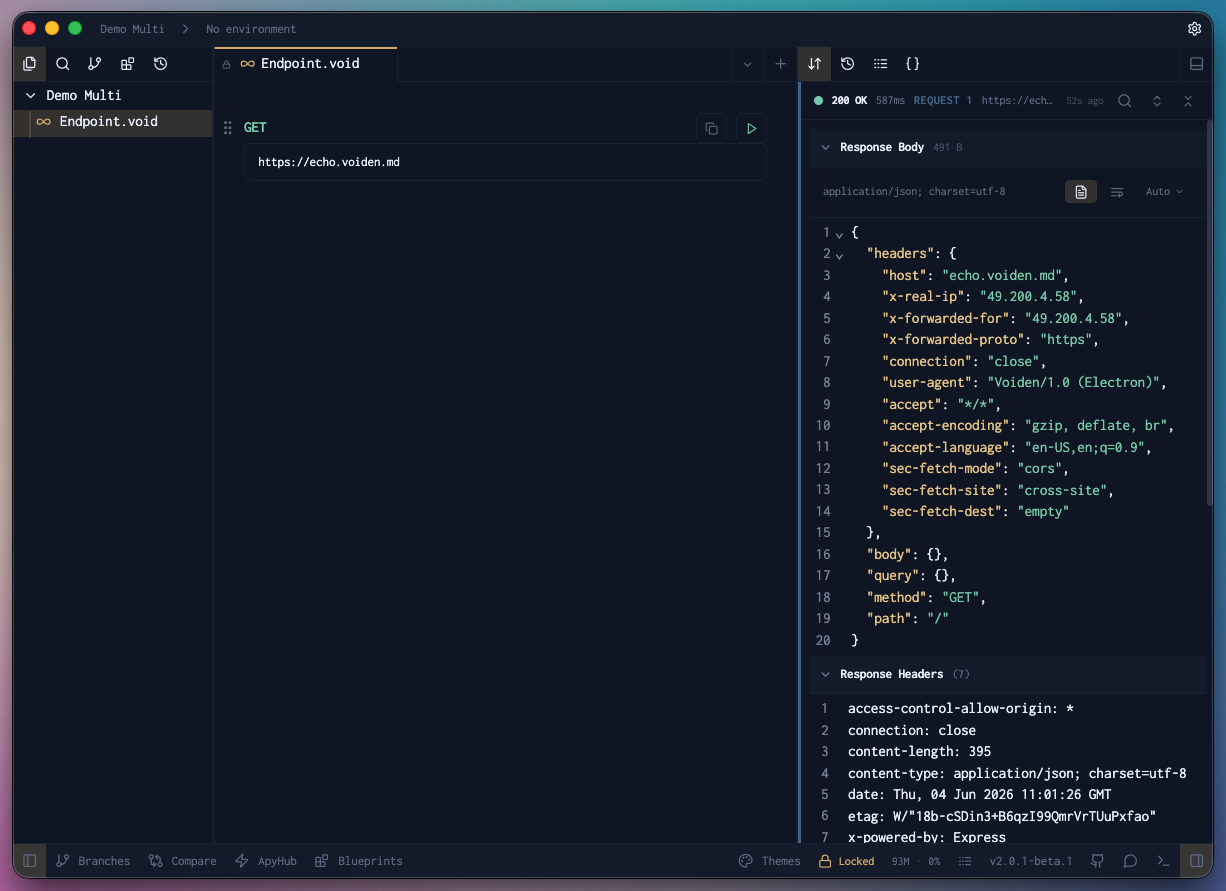Click the 587ms response time
The width and height of the screenshot is (1226, 891).
coord(890,101)
